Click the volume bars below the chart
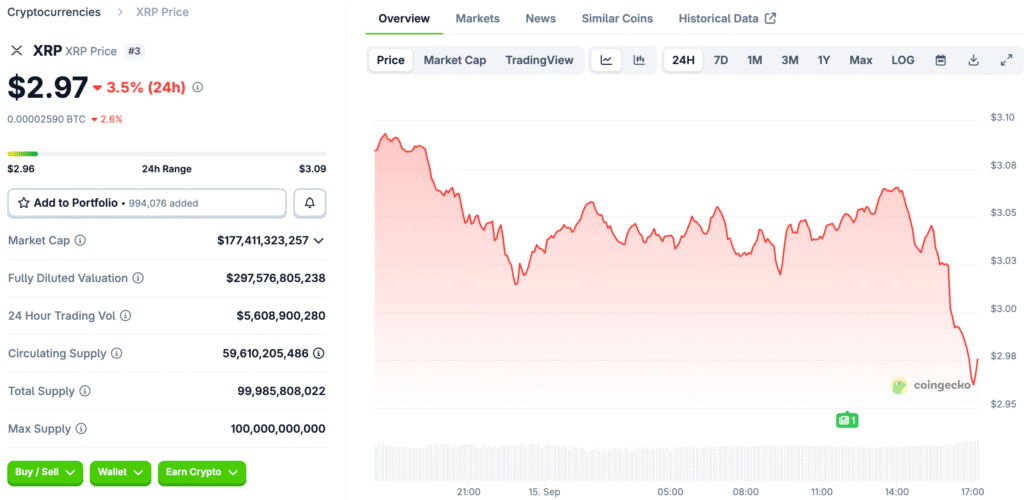 (x=677, y=460)
